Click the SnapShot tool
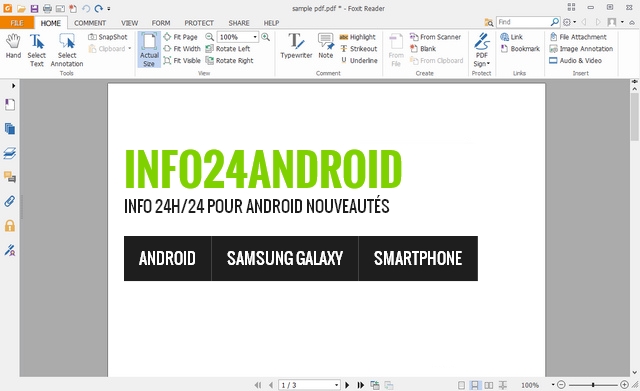The height and width of the screenshot is (391, 640). pos(108,37)
